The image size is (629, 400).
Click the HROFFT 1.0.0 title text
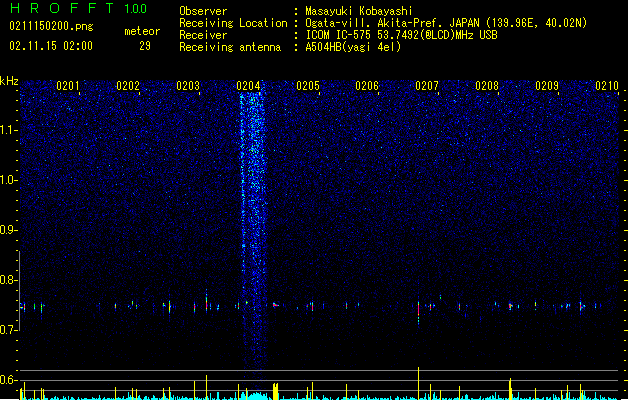(79, 8)
